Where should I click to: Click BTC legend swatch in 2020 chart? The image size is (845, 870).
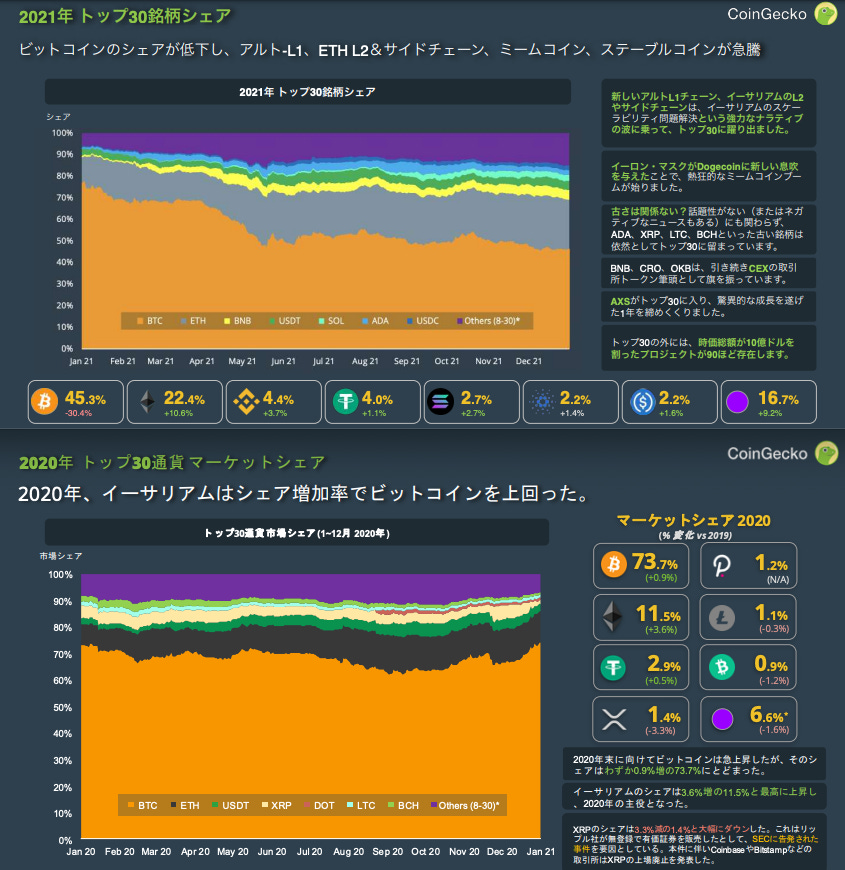(131, 805)
